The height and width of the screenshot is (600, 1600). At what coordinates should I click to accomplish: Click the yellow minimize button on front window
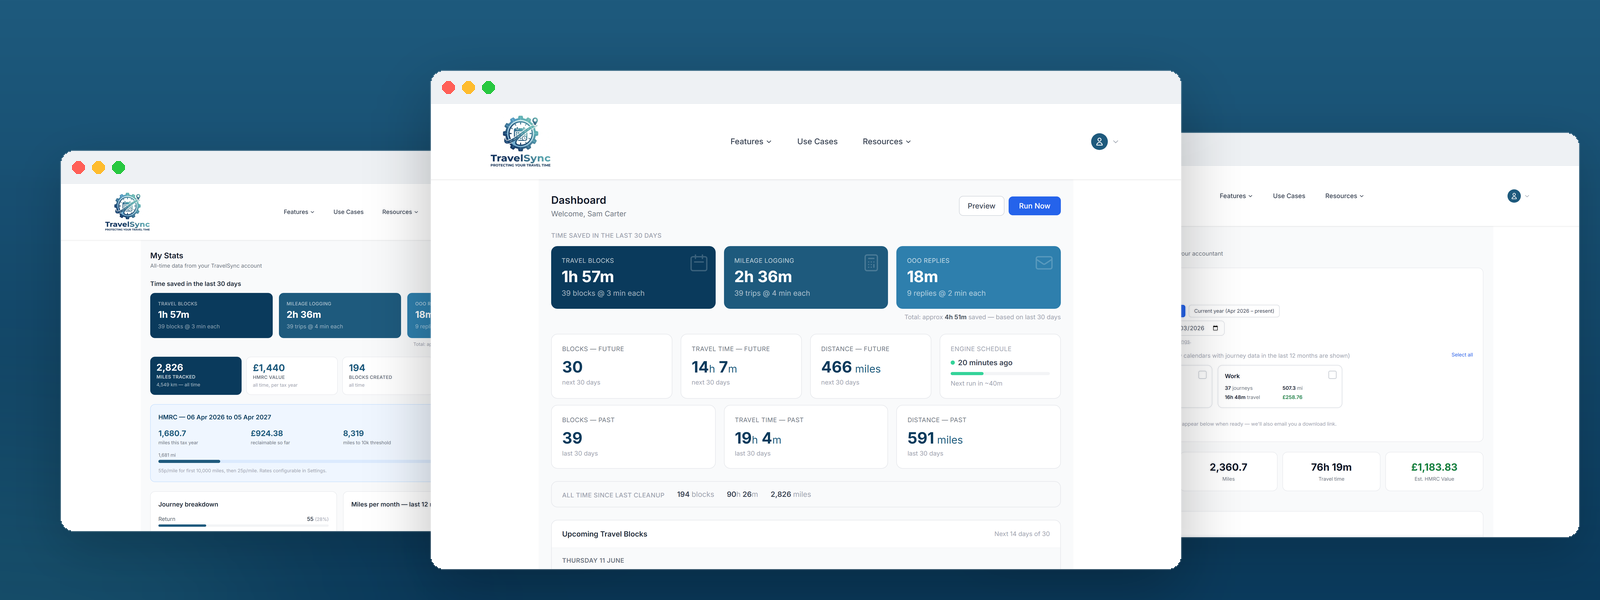[x=468, y=88]
